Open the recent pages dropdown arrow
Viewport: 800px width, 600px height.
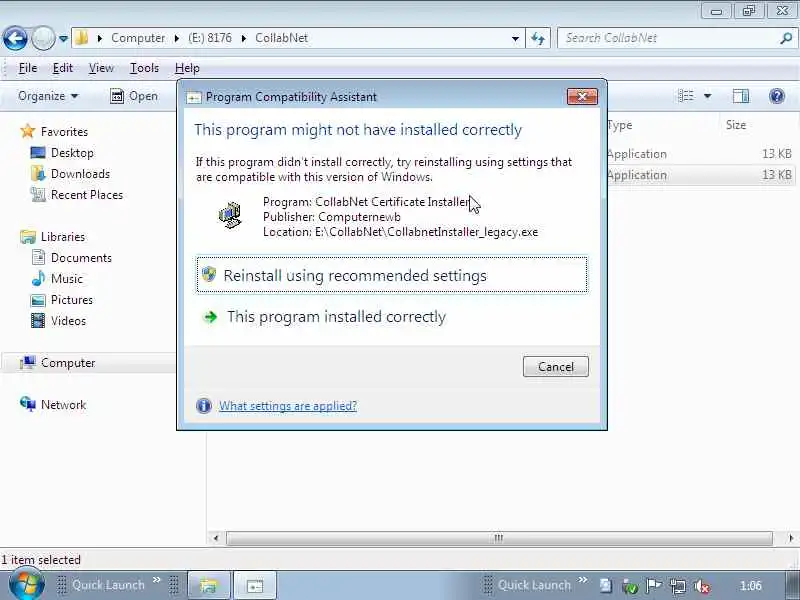(63, 39)
